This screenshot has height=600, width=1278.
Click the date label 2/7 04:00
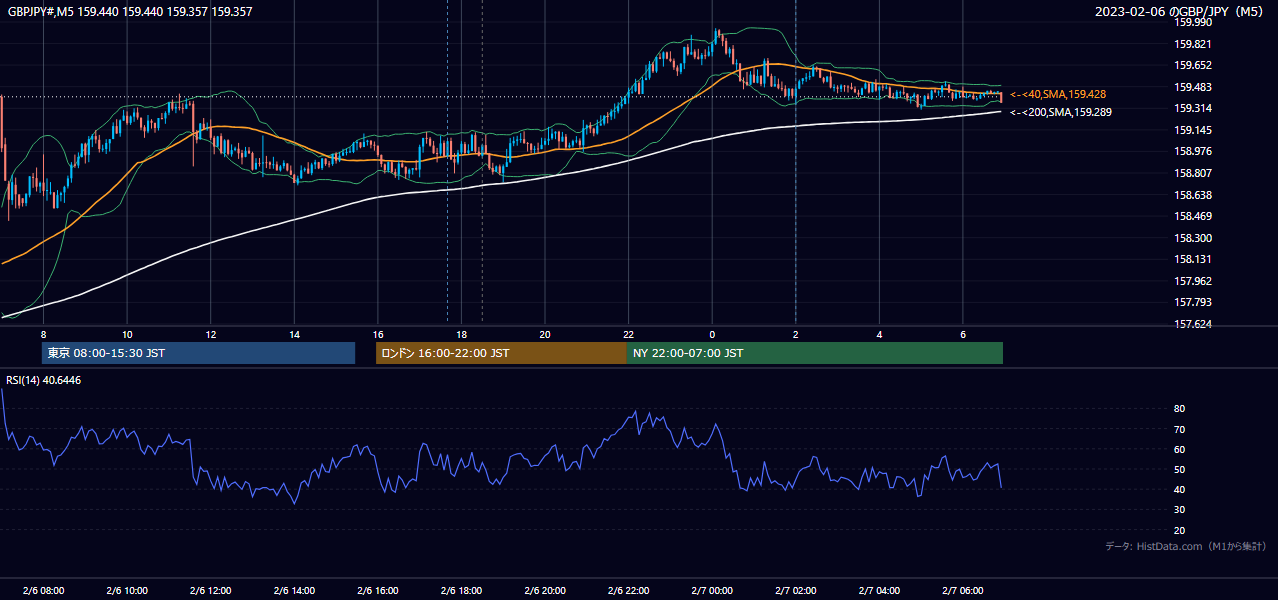tap(879, 591)
